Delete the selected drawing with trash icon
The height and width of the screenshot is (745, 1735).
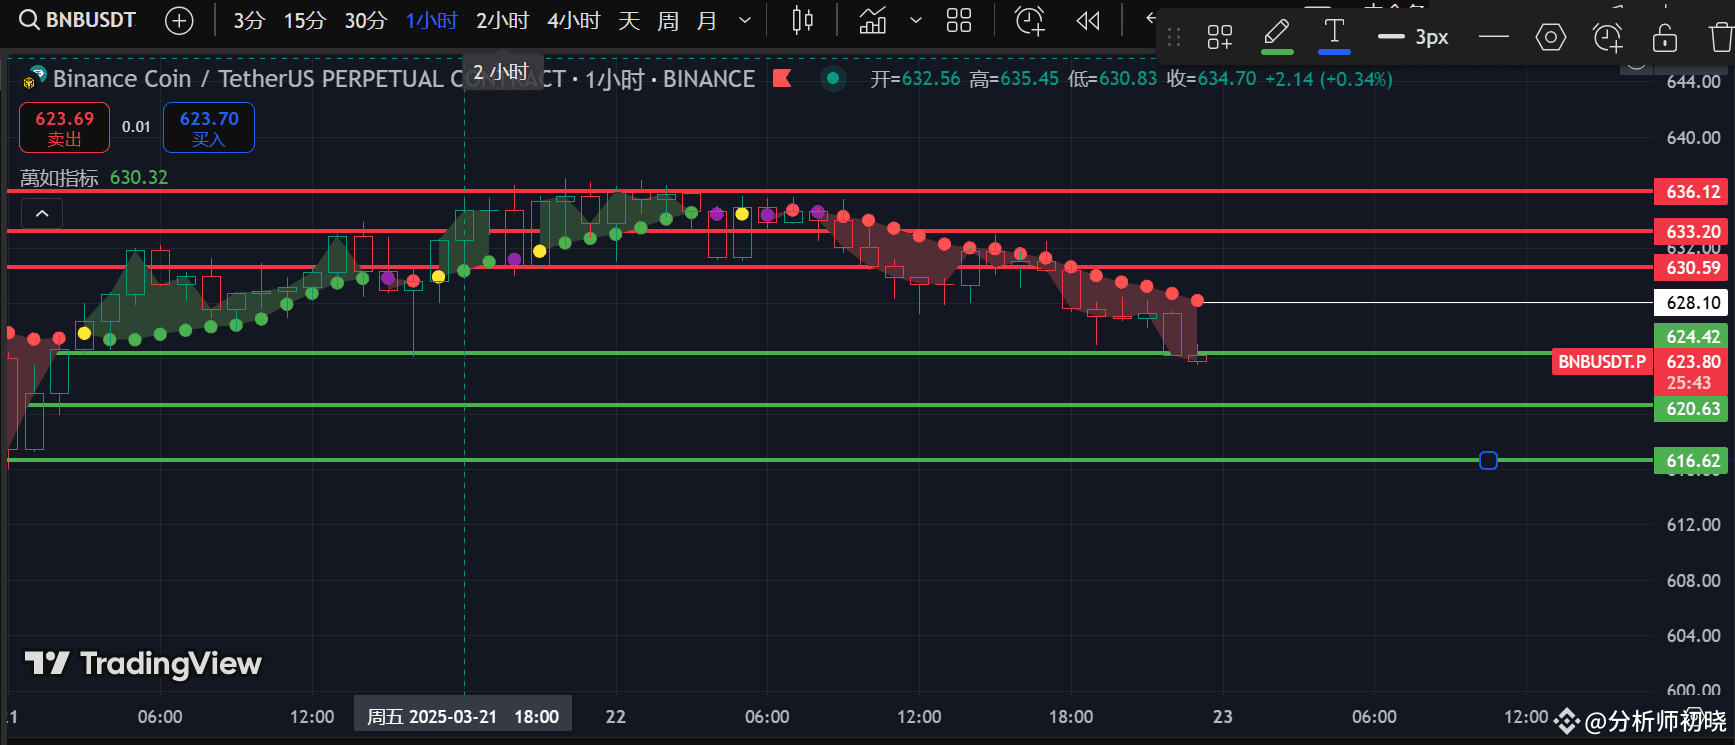(x=1721, y=38)
